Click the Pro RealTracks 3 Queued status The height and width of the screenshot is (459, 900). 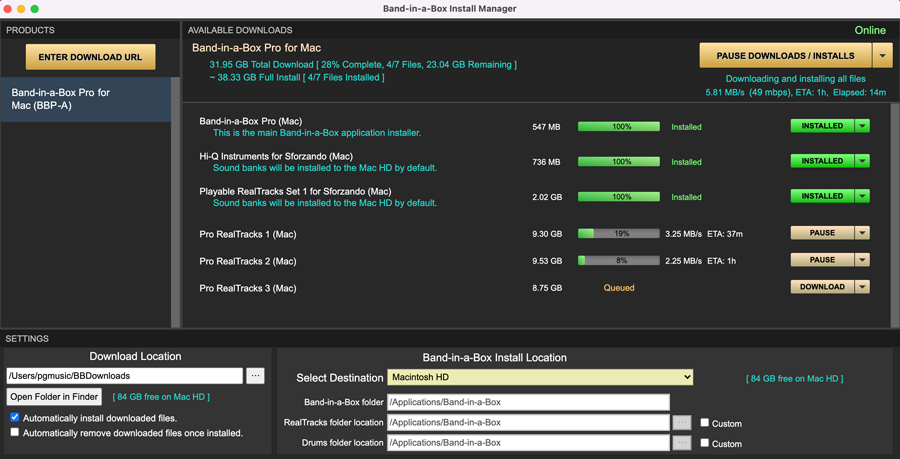[x=619, y=288]
